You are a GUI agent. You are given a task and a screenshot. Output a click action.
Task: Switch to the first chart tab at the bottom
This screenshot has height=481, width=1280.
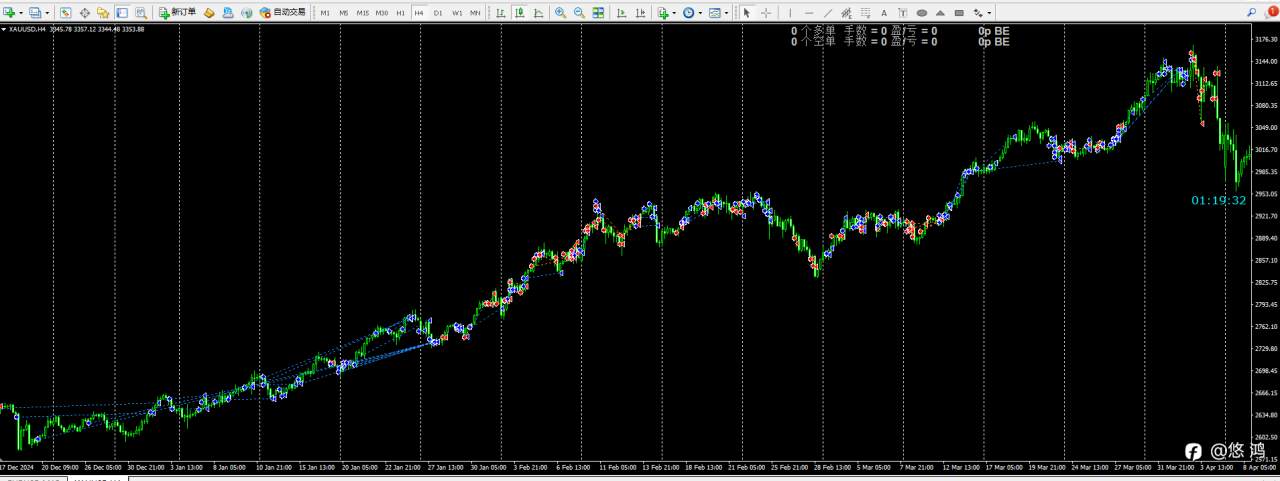[32, 478]
